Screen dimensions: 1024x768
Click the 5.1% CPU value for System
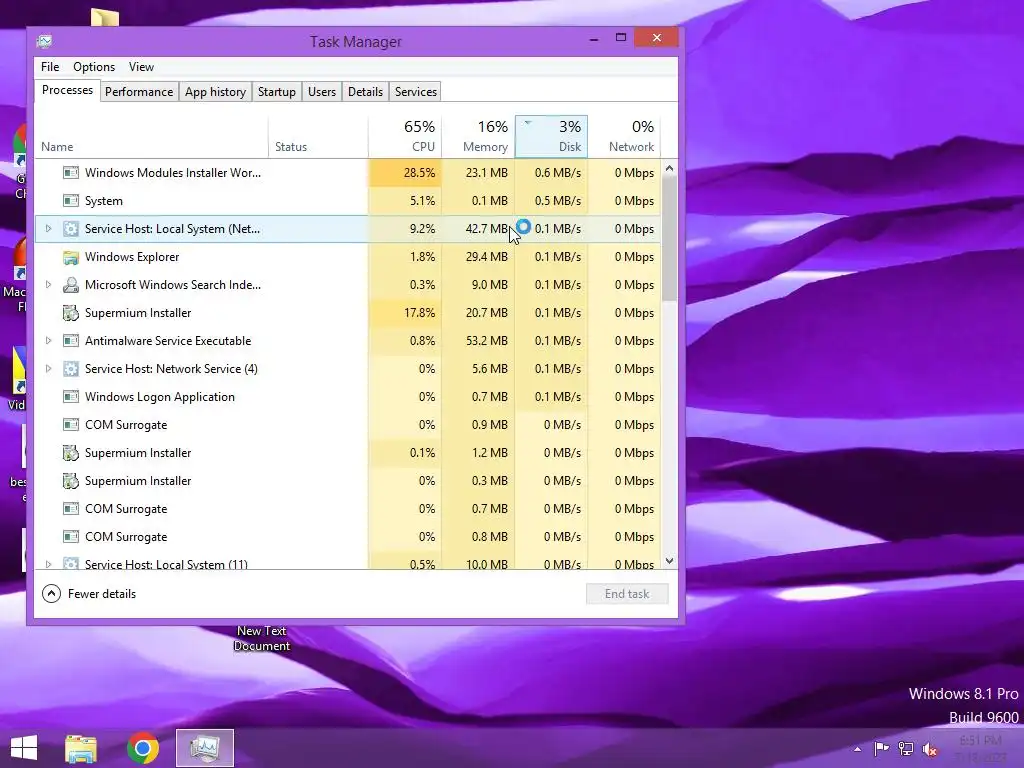pyautogui.click(x=423, y=201)
